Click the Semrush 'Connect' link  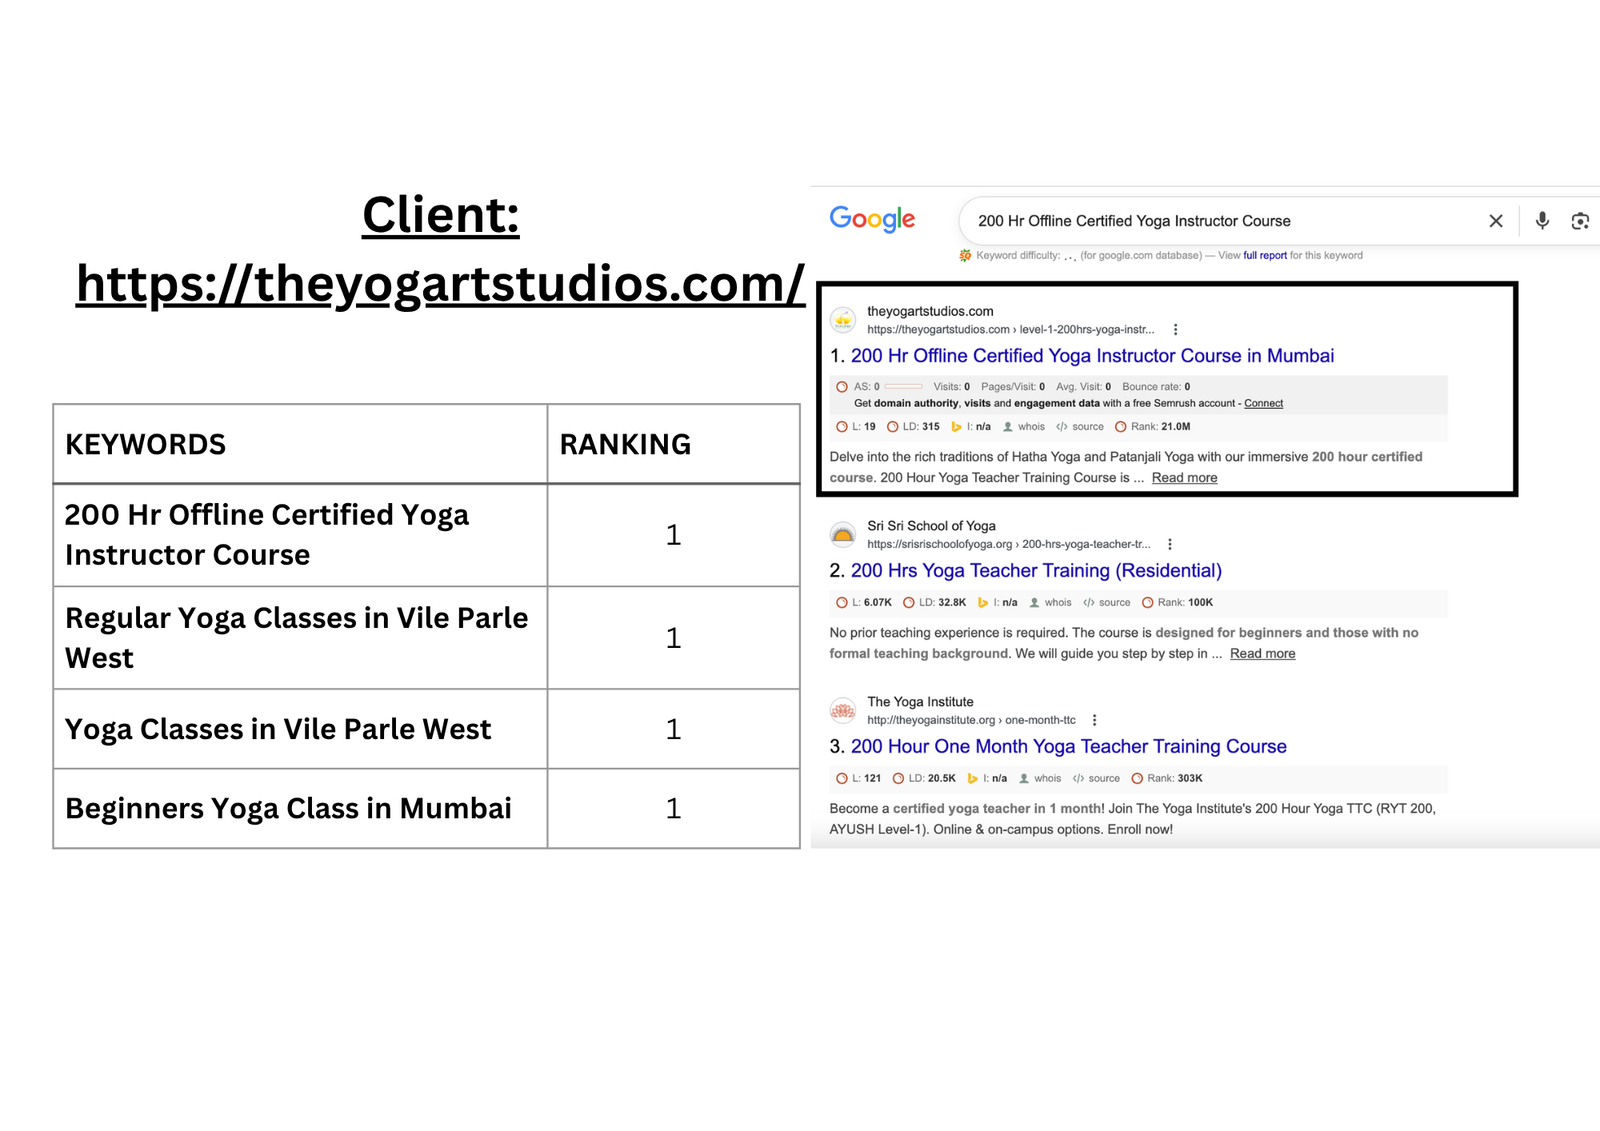(1263, 404)
